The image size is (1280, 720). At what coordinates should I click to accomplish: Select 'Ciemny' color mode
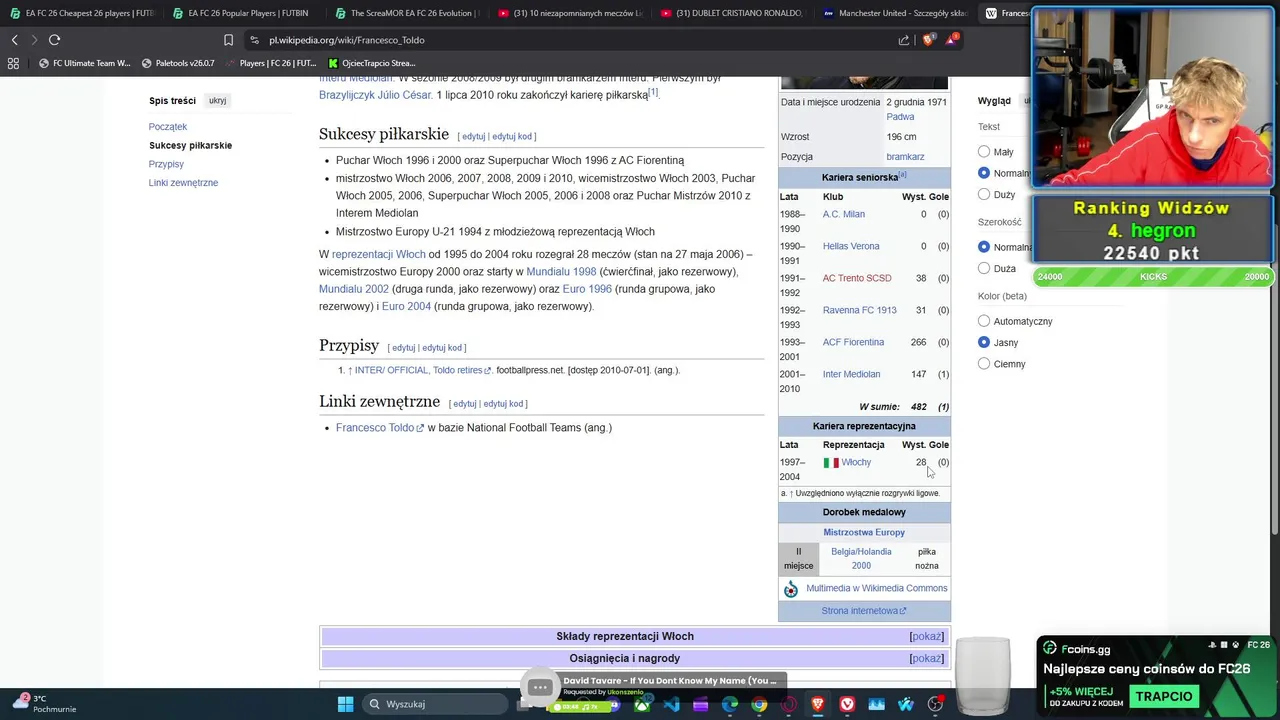point(984,364)
